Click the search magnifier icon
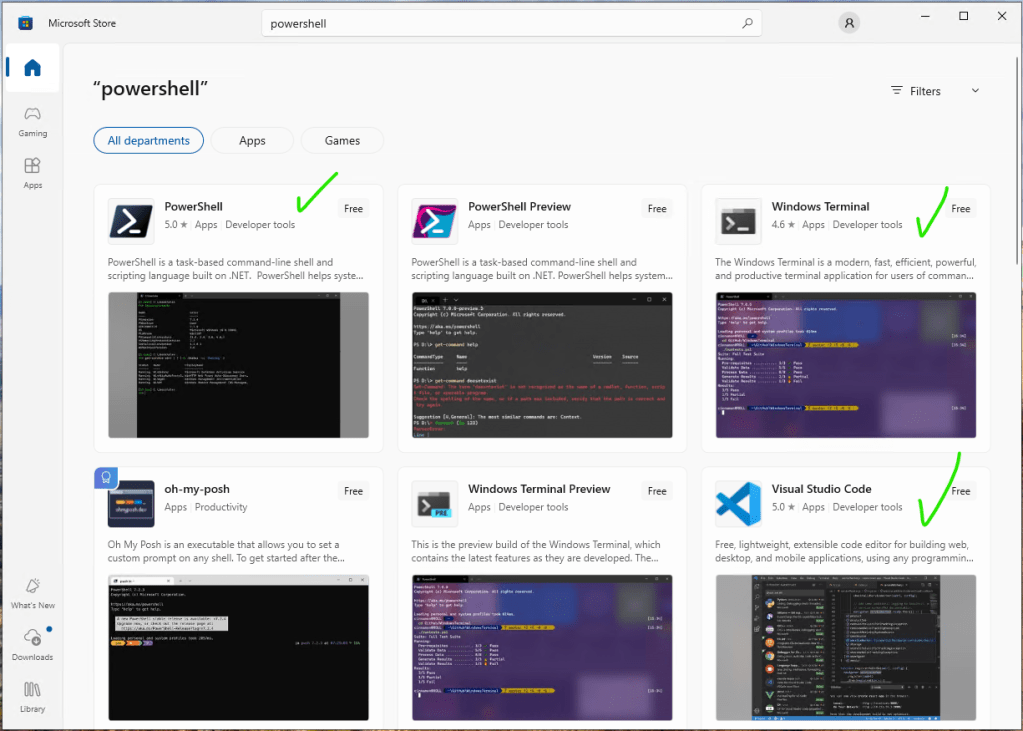The width and height of the screenshot is (1023, 731). click(747, 23)
